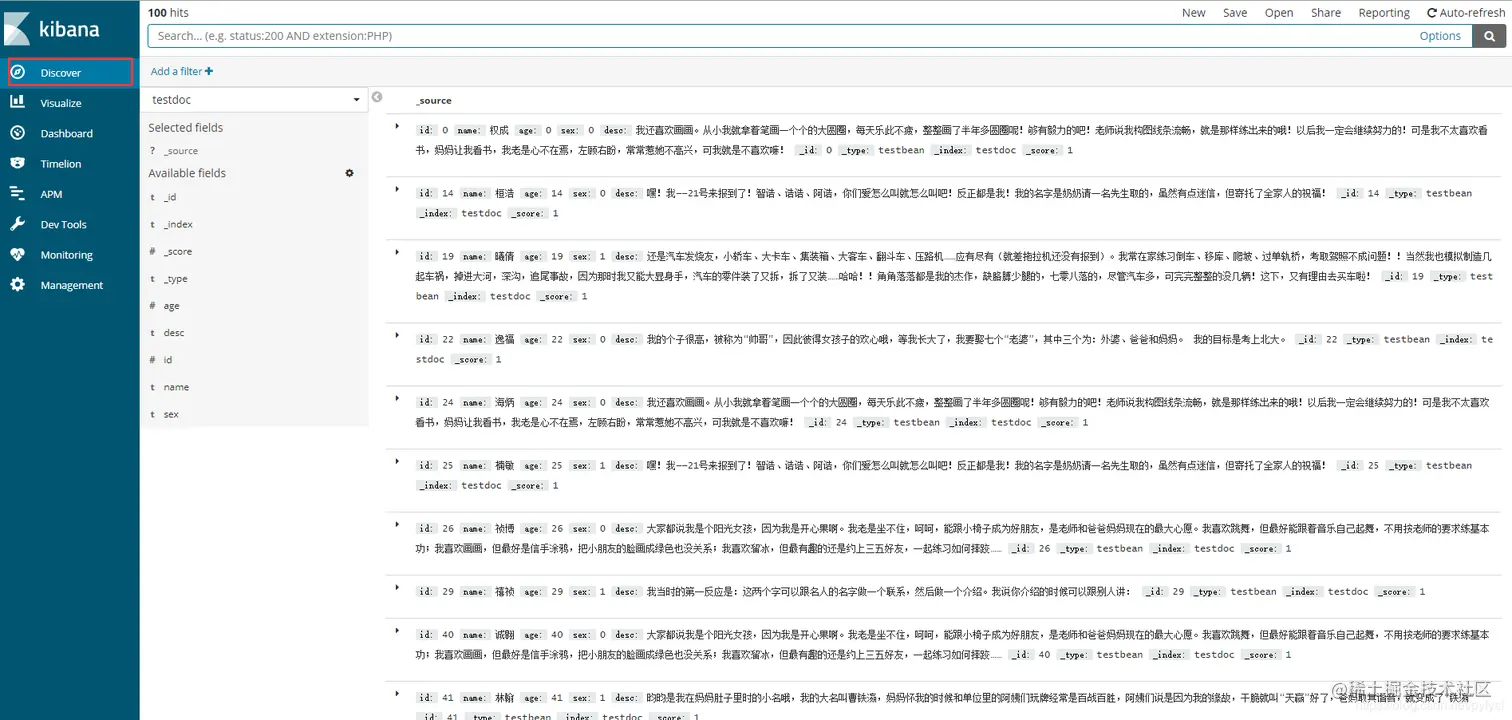1512x720 pixels.
Task: Click the search magnifier button
Action: [x=1489, y=35]
